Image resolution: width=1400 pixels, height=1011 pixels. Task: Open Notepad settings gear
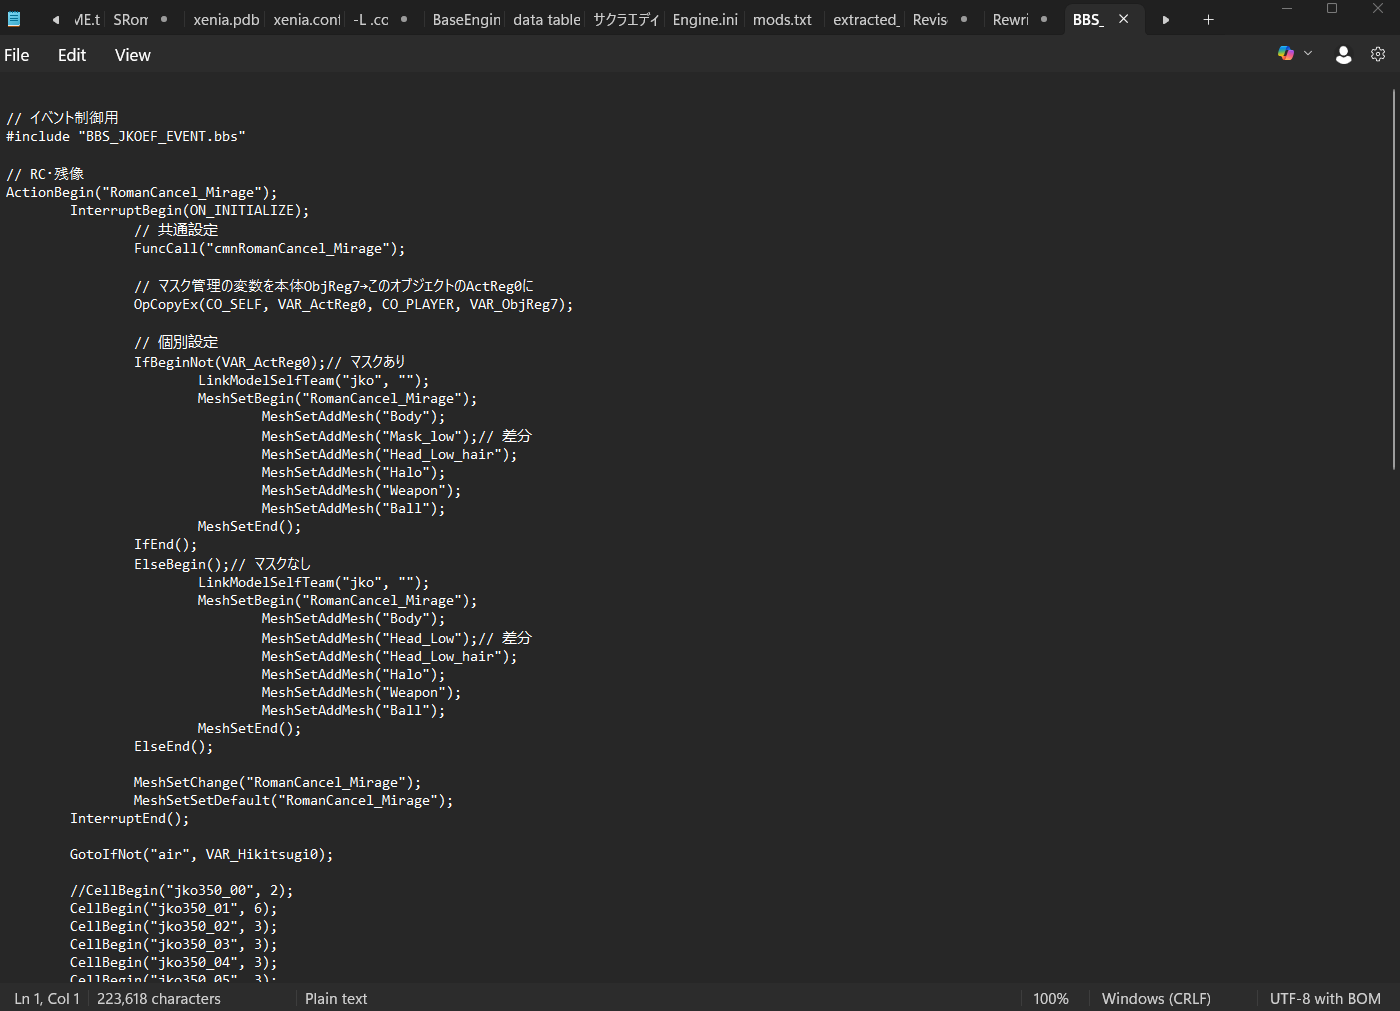click(x=1378, y=55)
